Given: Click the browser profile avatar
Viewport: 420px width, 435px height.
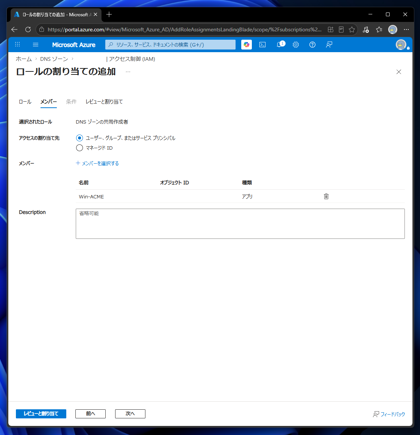Looking at the screenshot, I should point(393,30).
